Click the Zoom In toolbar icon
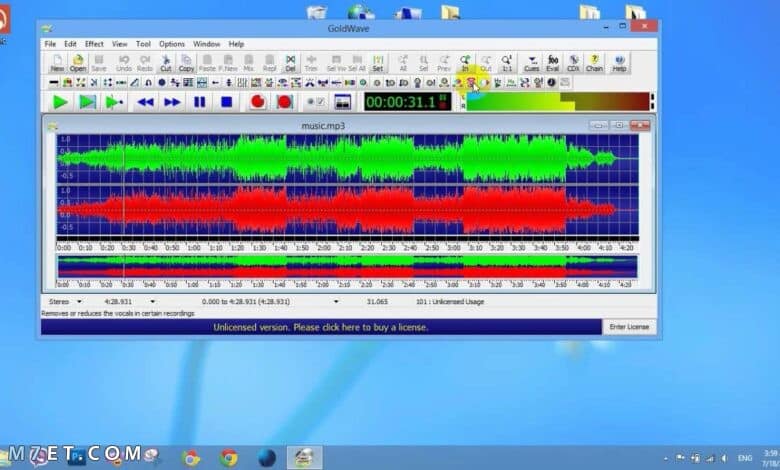This screenshot has width=780, height=470. pos(465,63)
